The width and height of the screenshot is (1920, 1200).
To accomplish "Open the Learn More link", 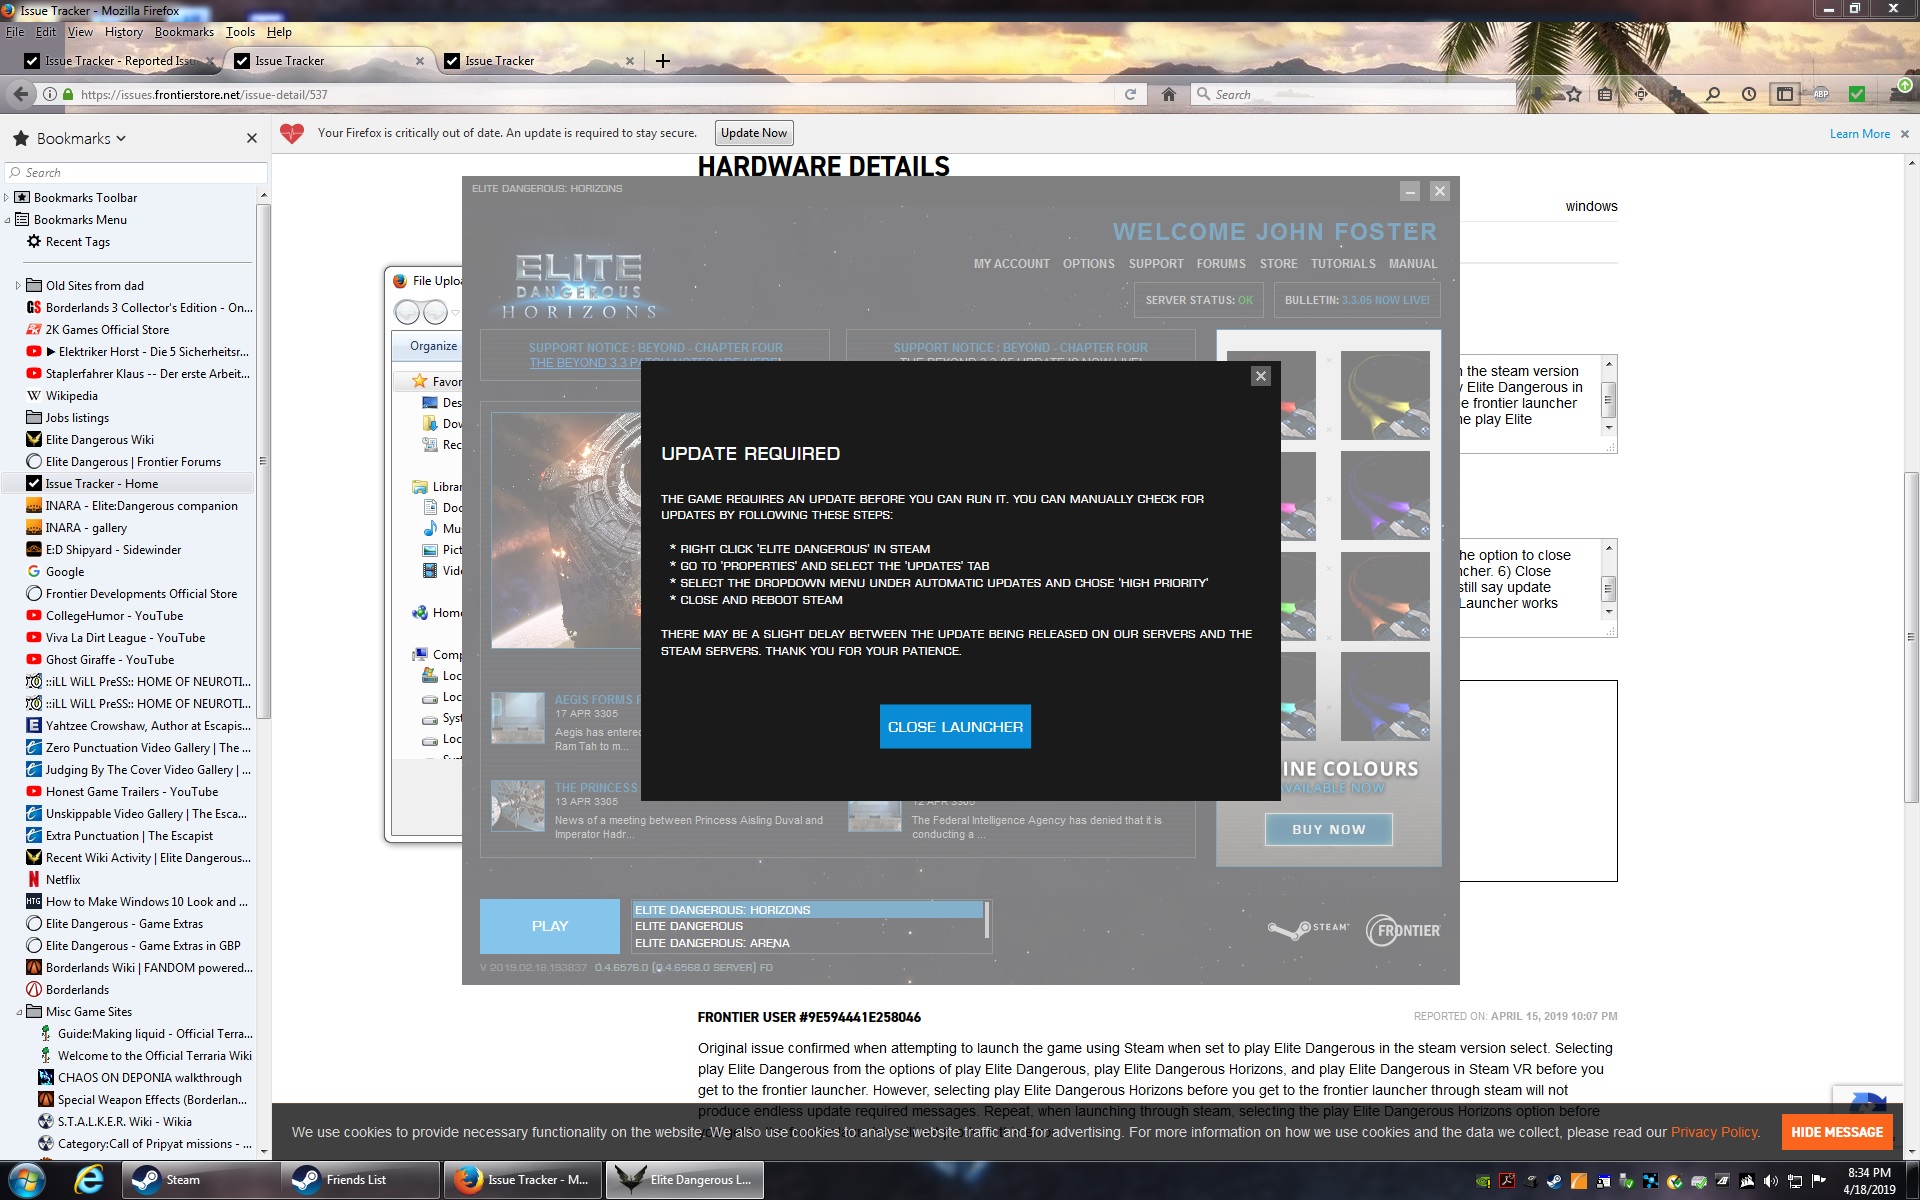I will pyautogui.click(x=1859, y=134).
